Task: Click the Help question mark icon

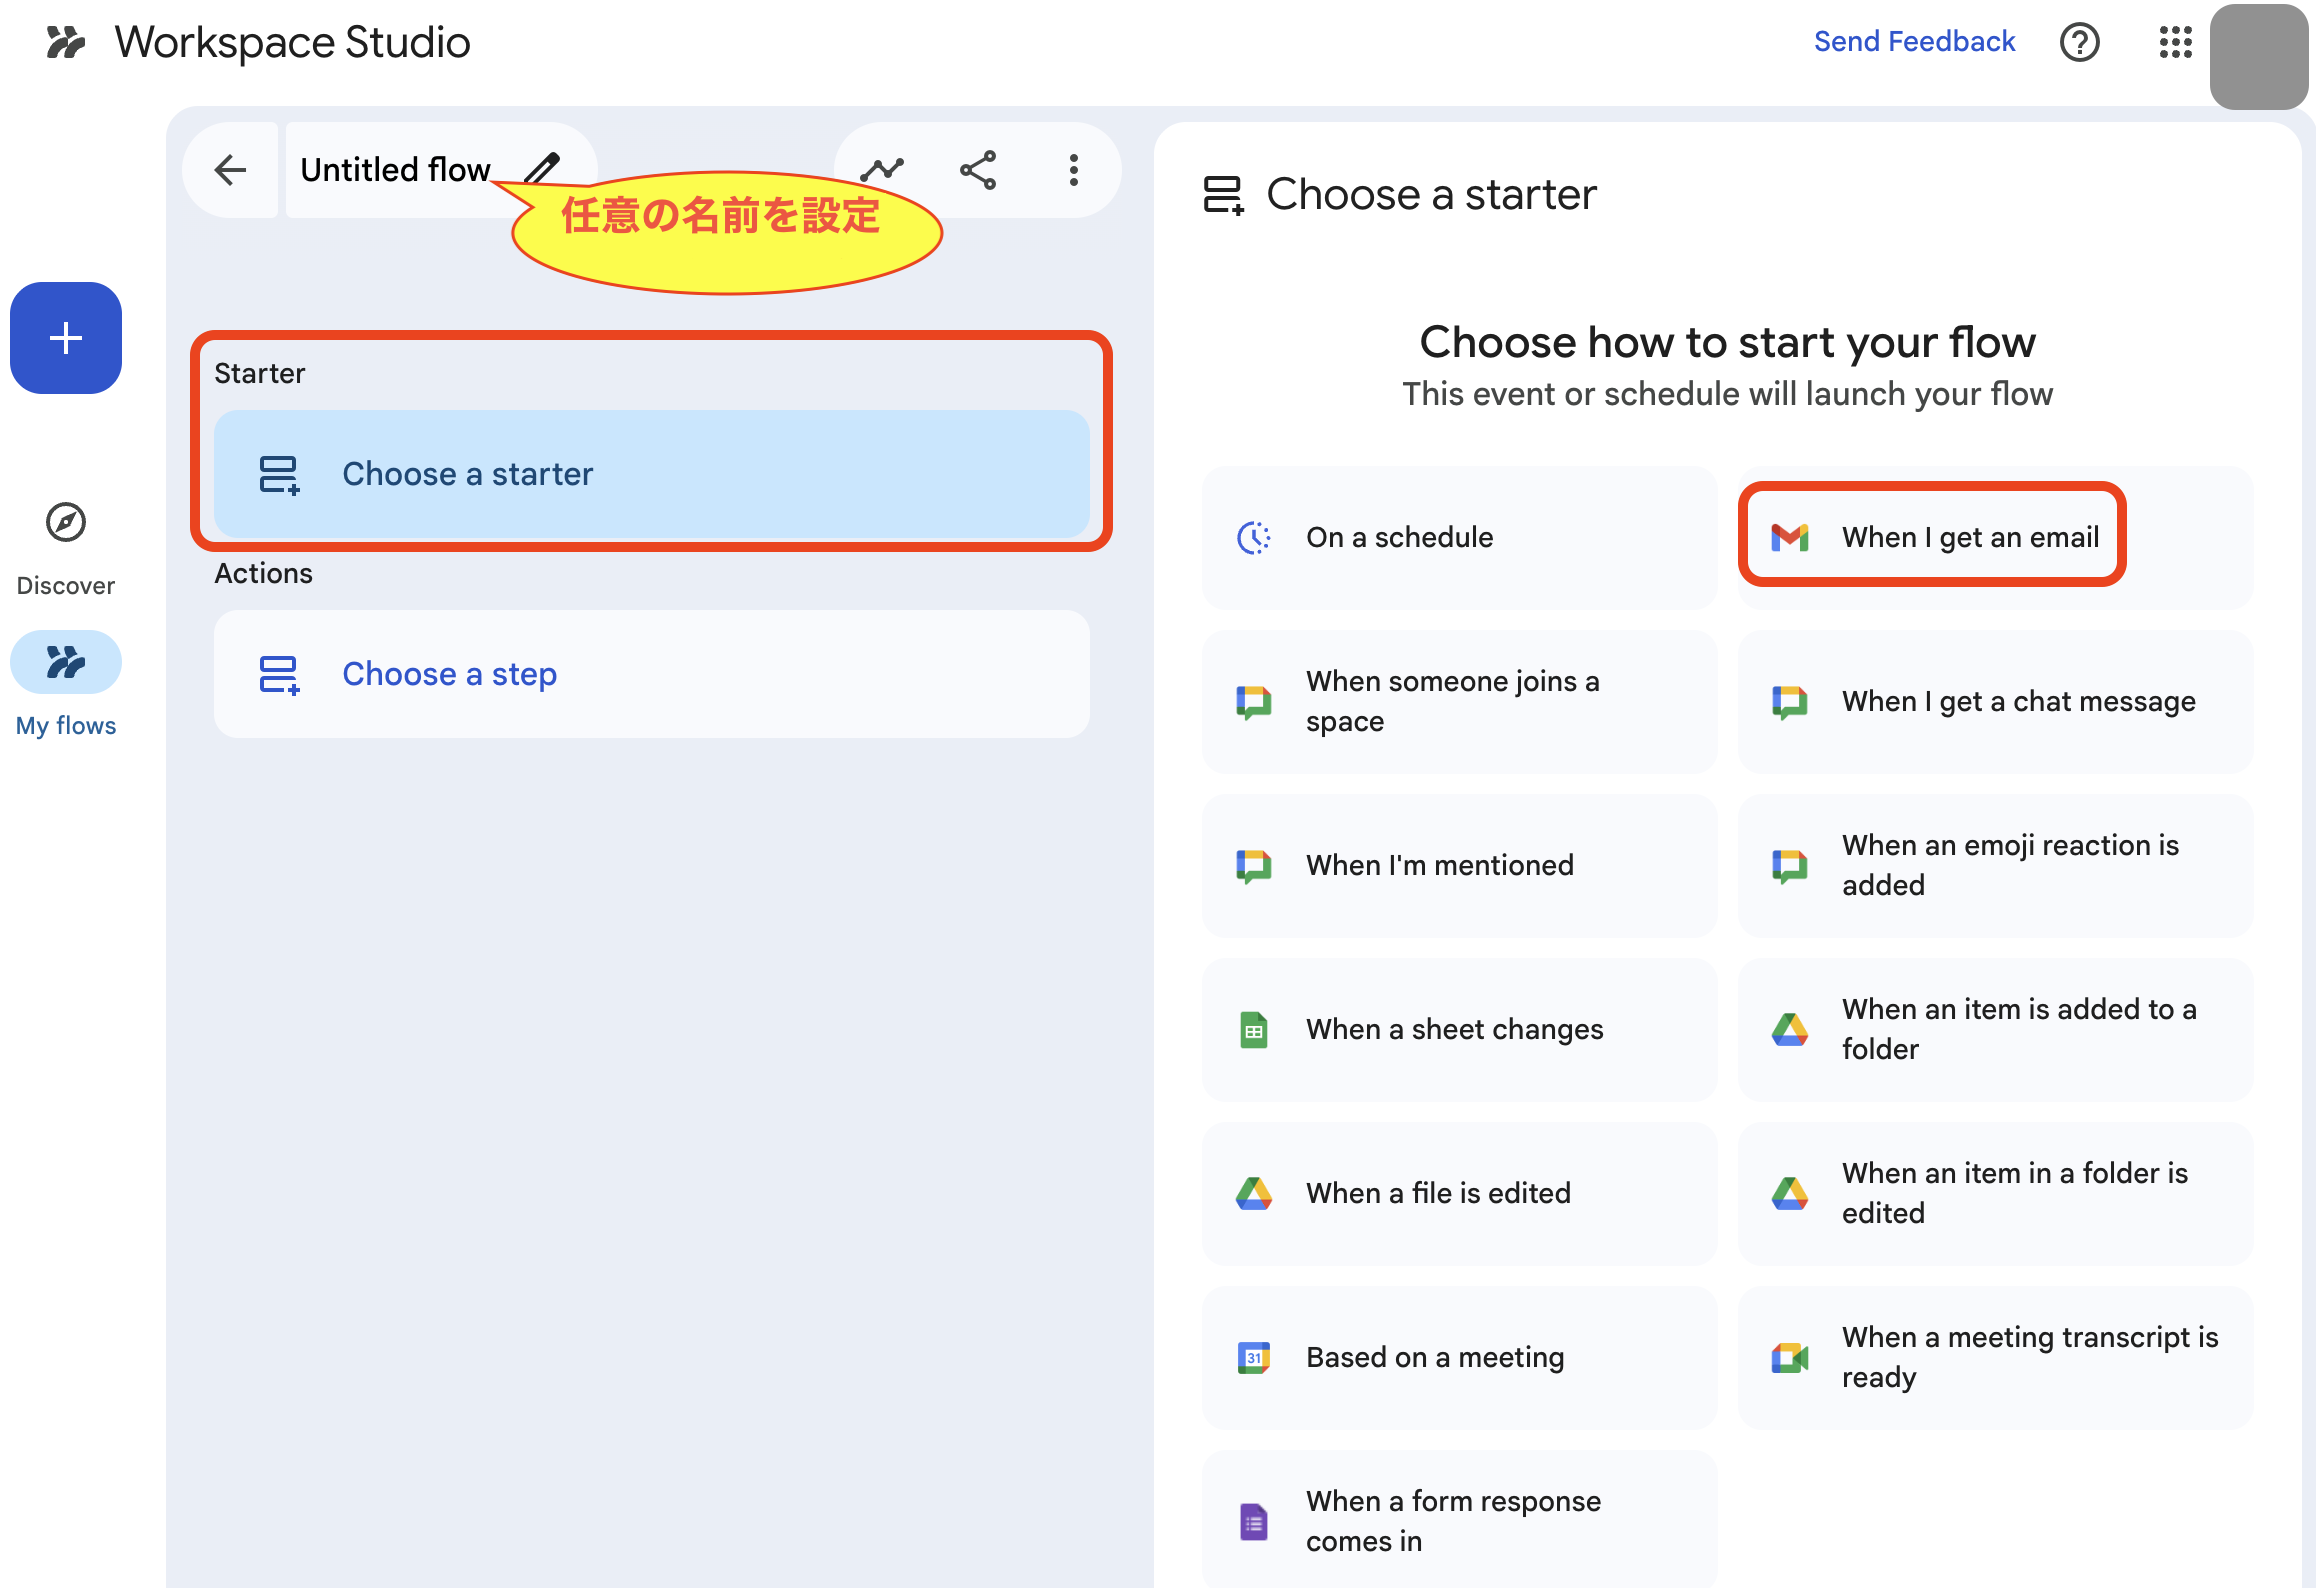Action: click(2080, 42)
